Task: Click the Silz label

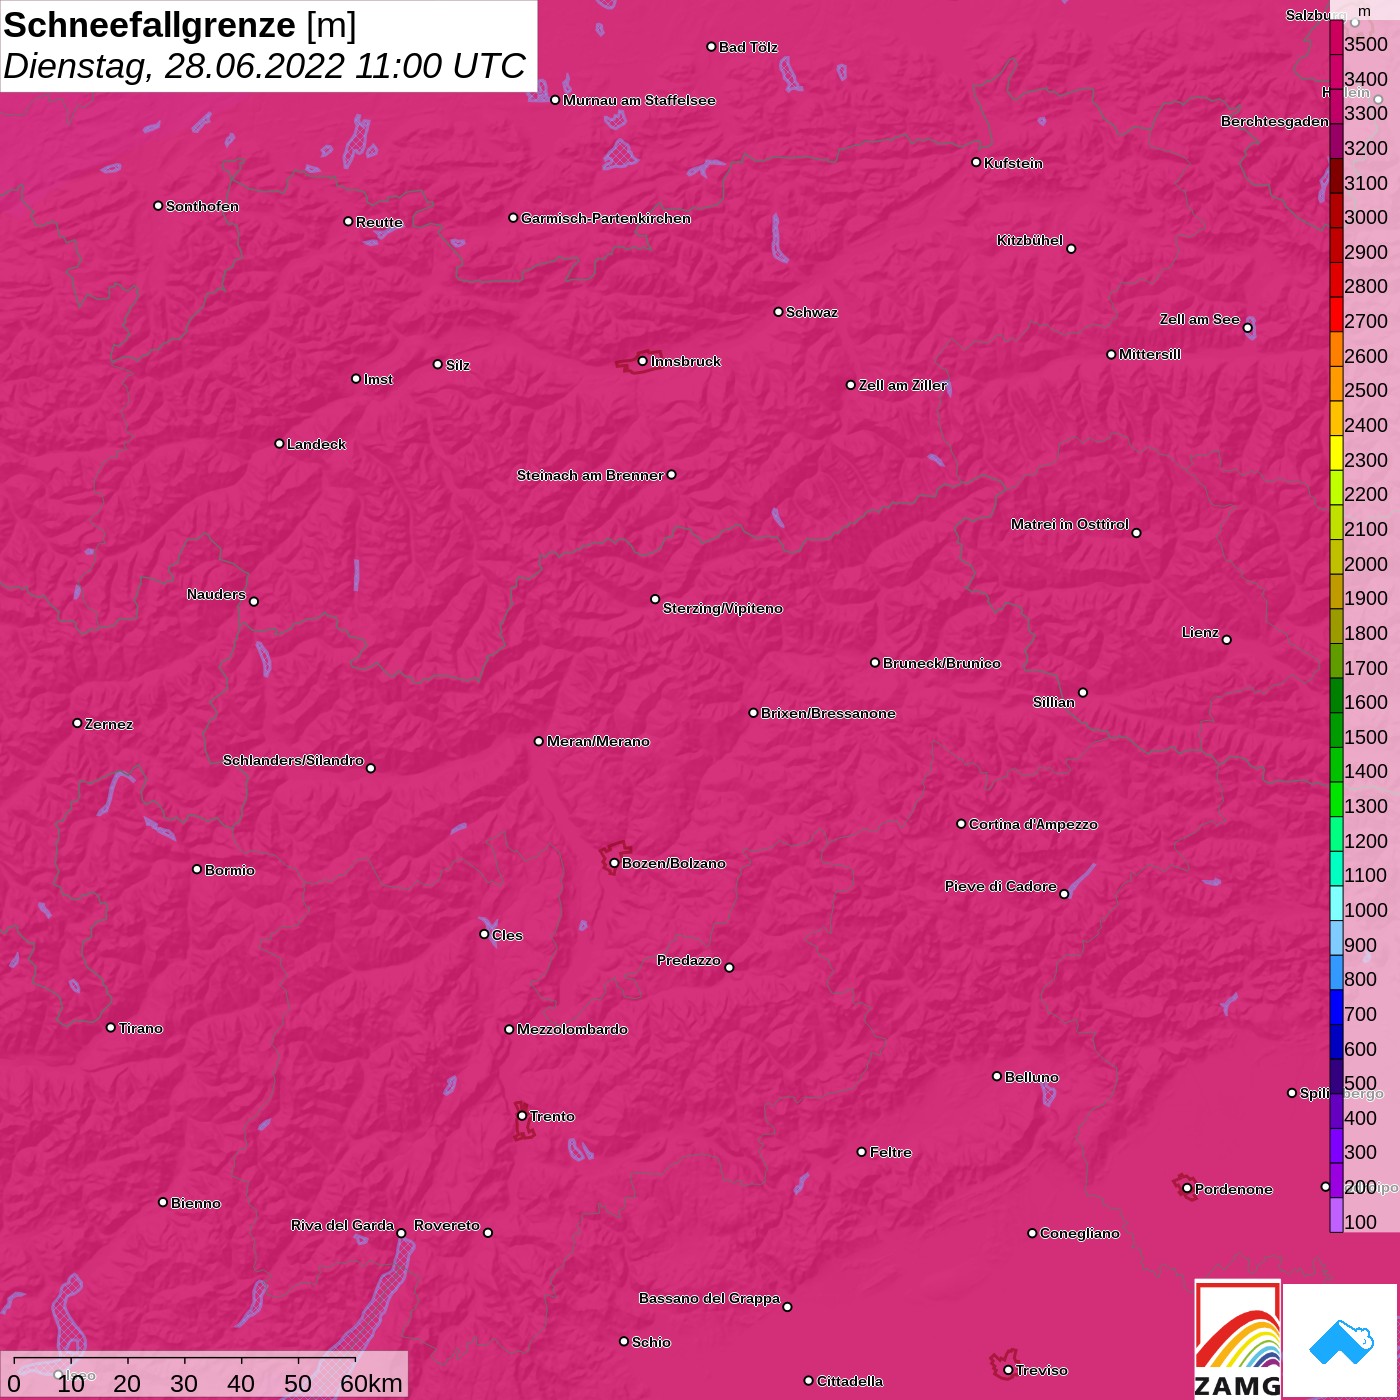Action: pyautogui.click(x=458, y=365)
